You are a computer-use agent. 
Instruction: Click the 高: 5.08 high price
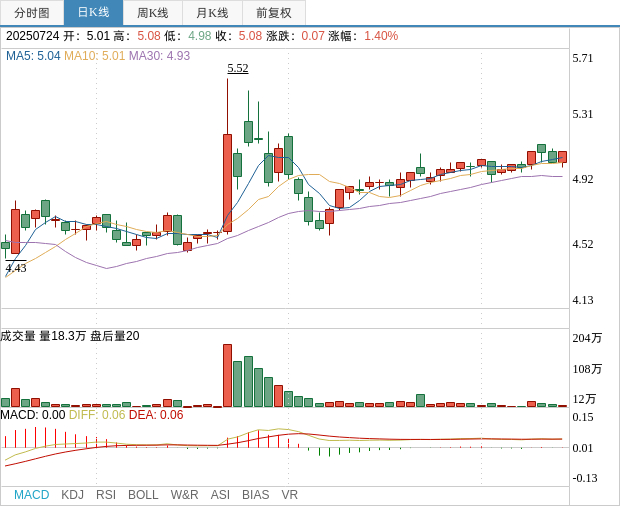[137, 36]
